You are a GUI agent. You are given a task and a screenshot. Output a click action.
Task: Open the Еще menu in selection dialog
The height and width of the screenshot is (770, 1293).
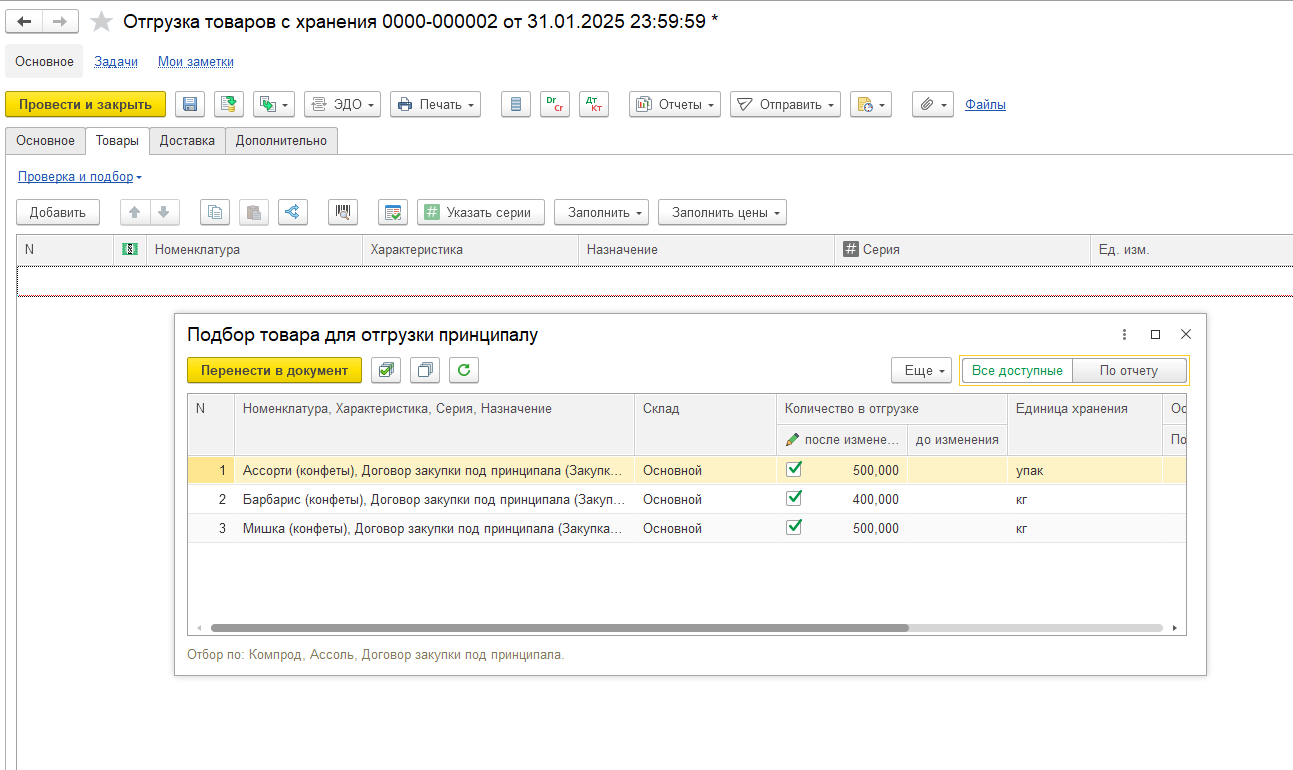pyautogui.click(x=921, y=370)
